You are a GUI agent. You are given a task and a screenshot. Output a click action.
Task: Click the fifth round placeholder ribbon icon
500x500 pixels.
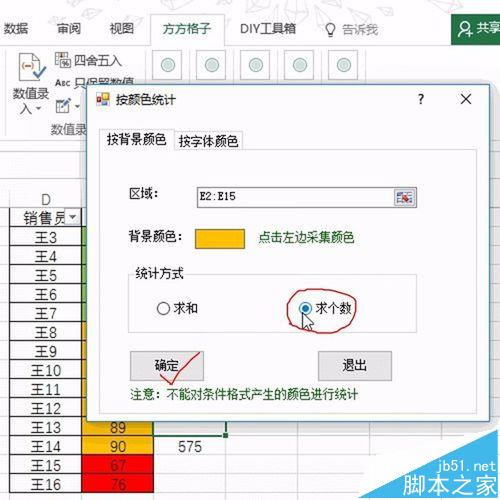[343, 65]
